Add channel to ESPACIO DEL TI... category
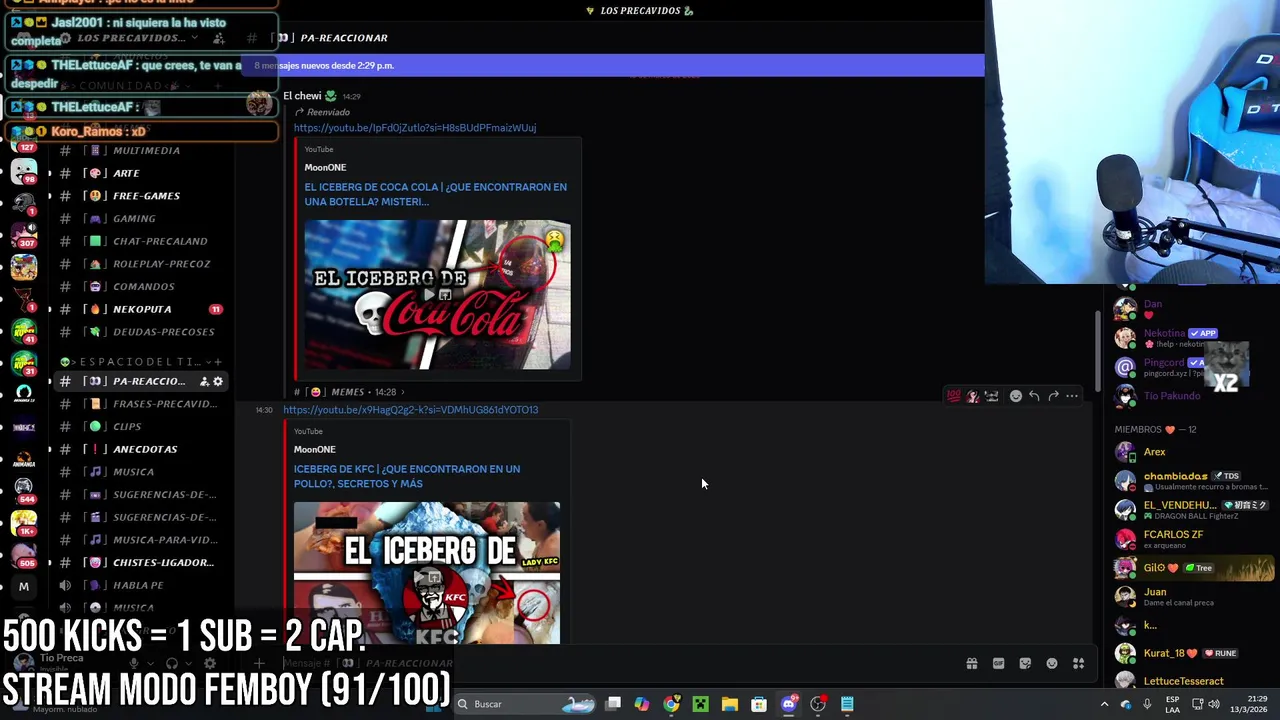 click(x=218, y=361)
